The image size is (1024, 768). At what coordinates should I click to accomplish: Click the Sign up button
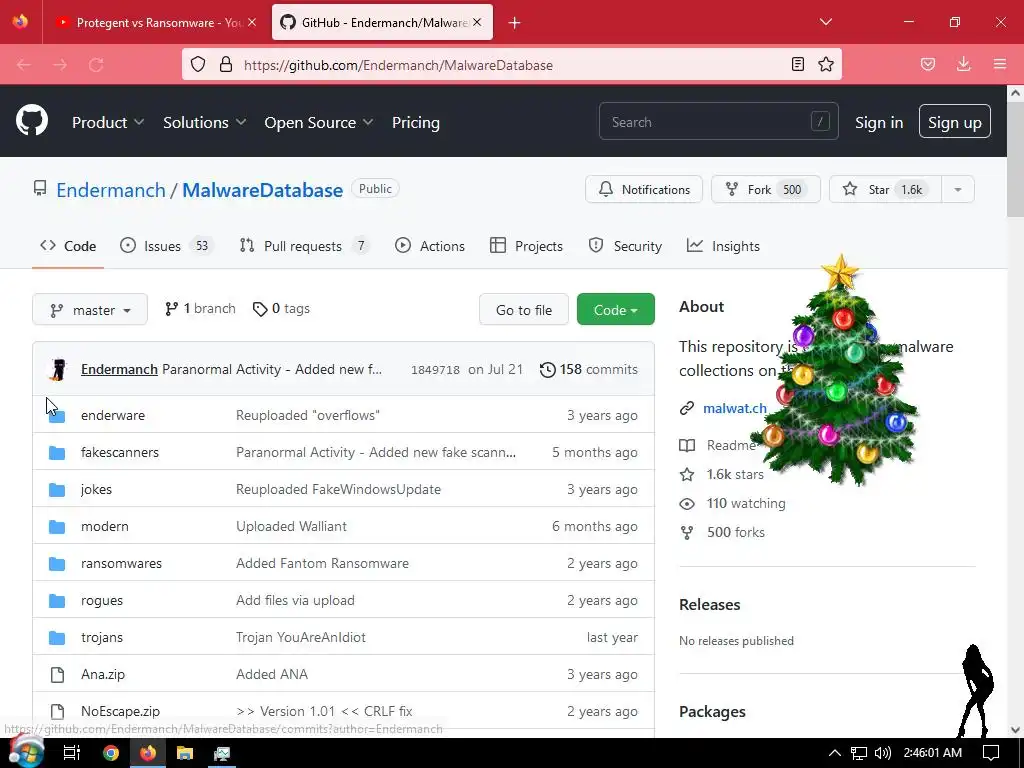[954, 121]
